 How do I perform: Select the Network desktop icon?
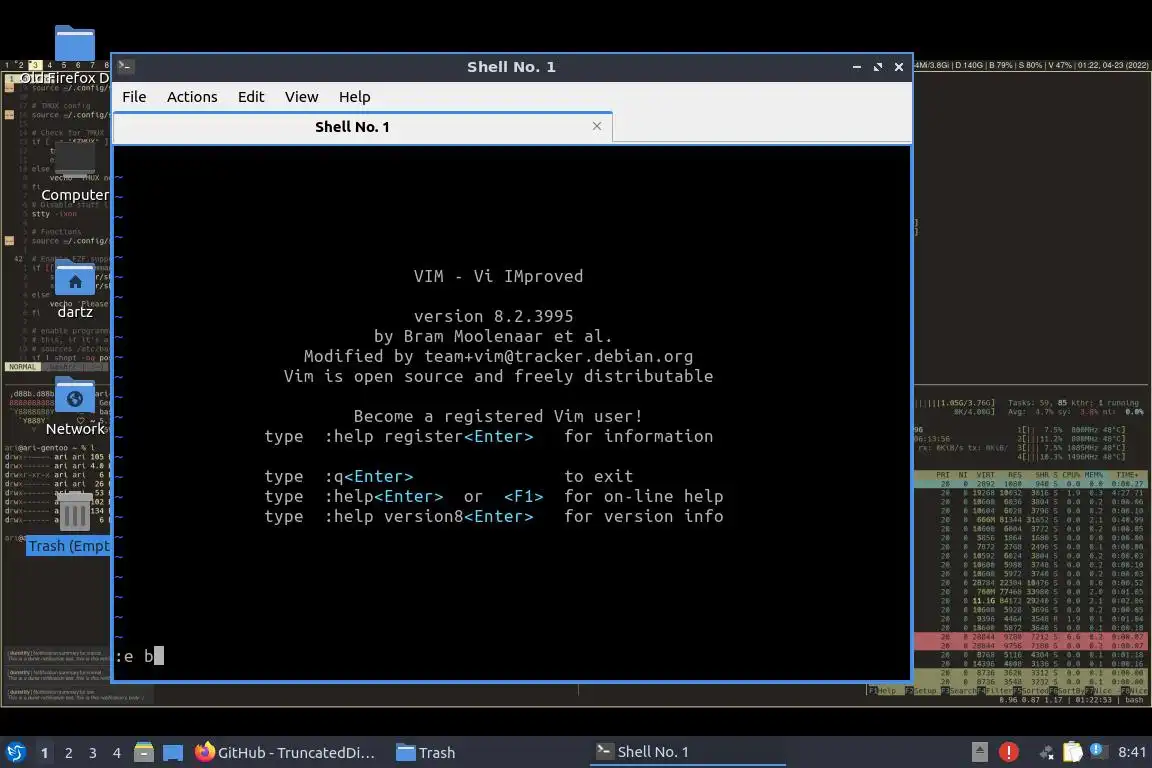(x=74, y=406)
